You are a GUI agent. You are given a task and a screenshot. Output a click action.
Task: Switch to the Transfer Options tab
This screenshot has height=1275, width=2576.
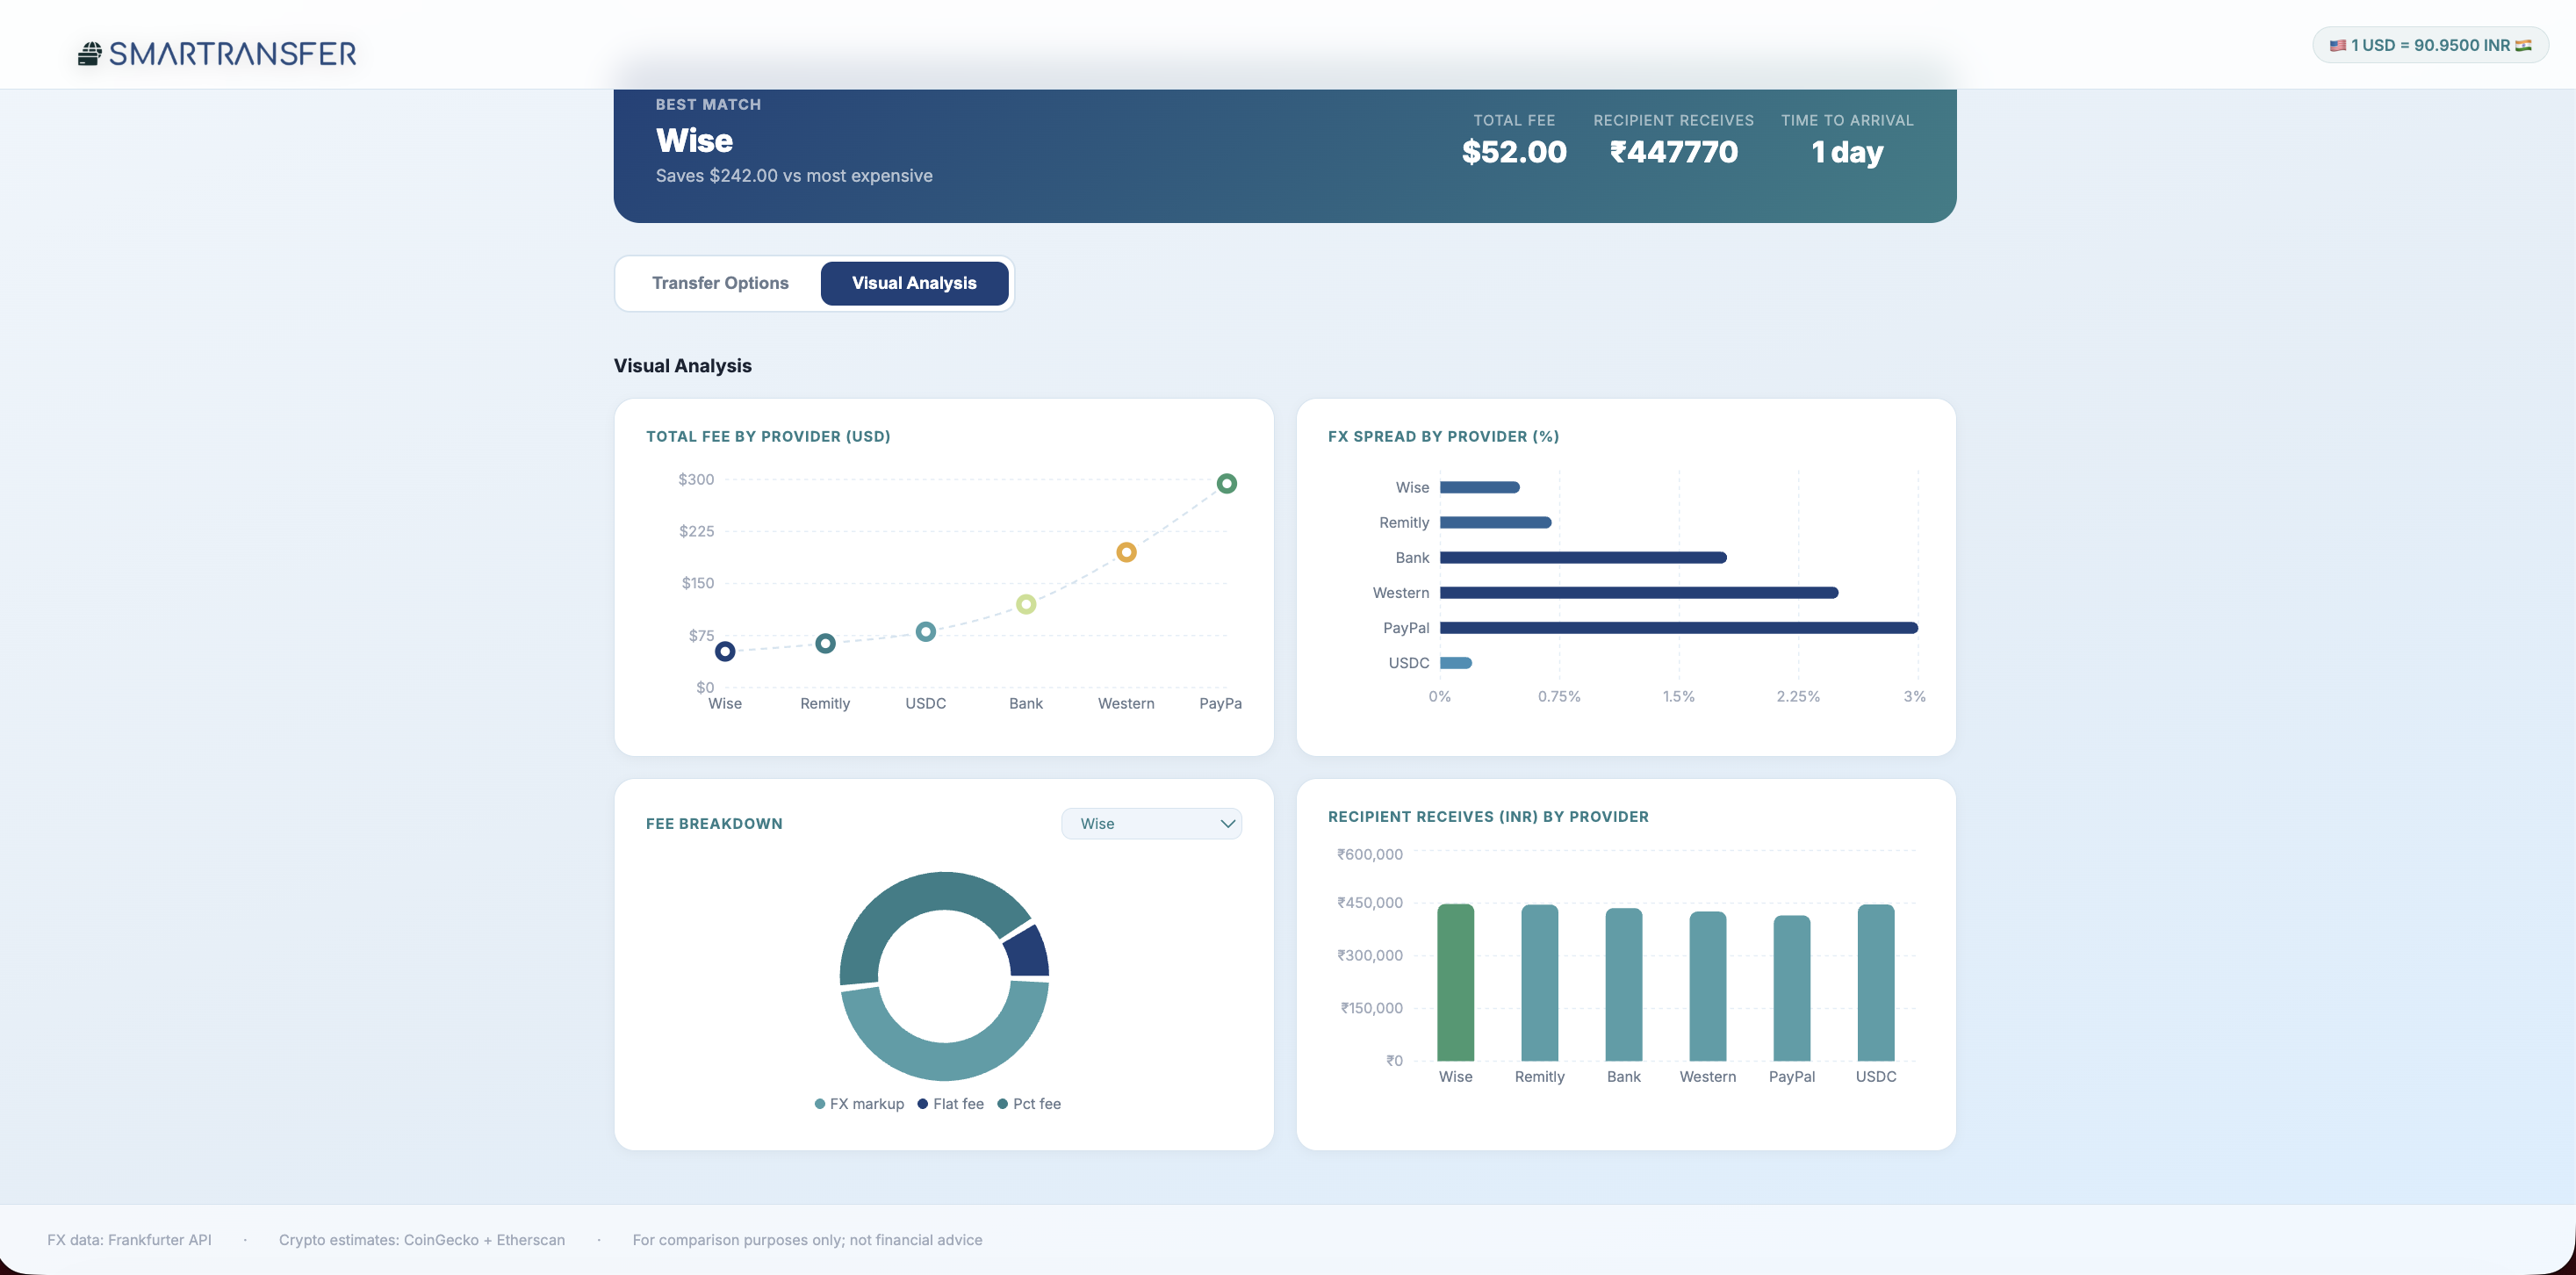[x=720, y=283]
